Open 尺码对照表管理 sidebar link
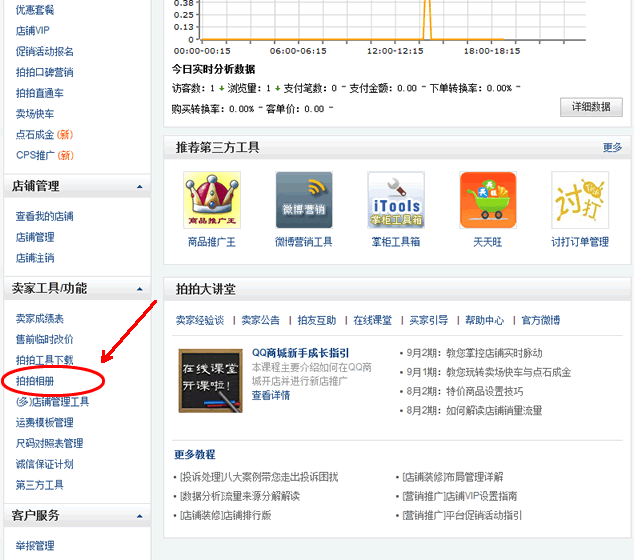This screenshot has width=634, height=560. click(49, 443)
